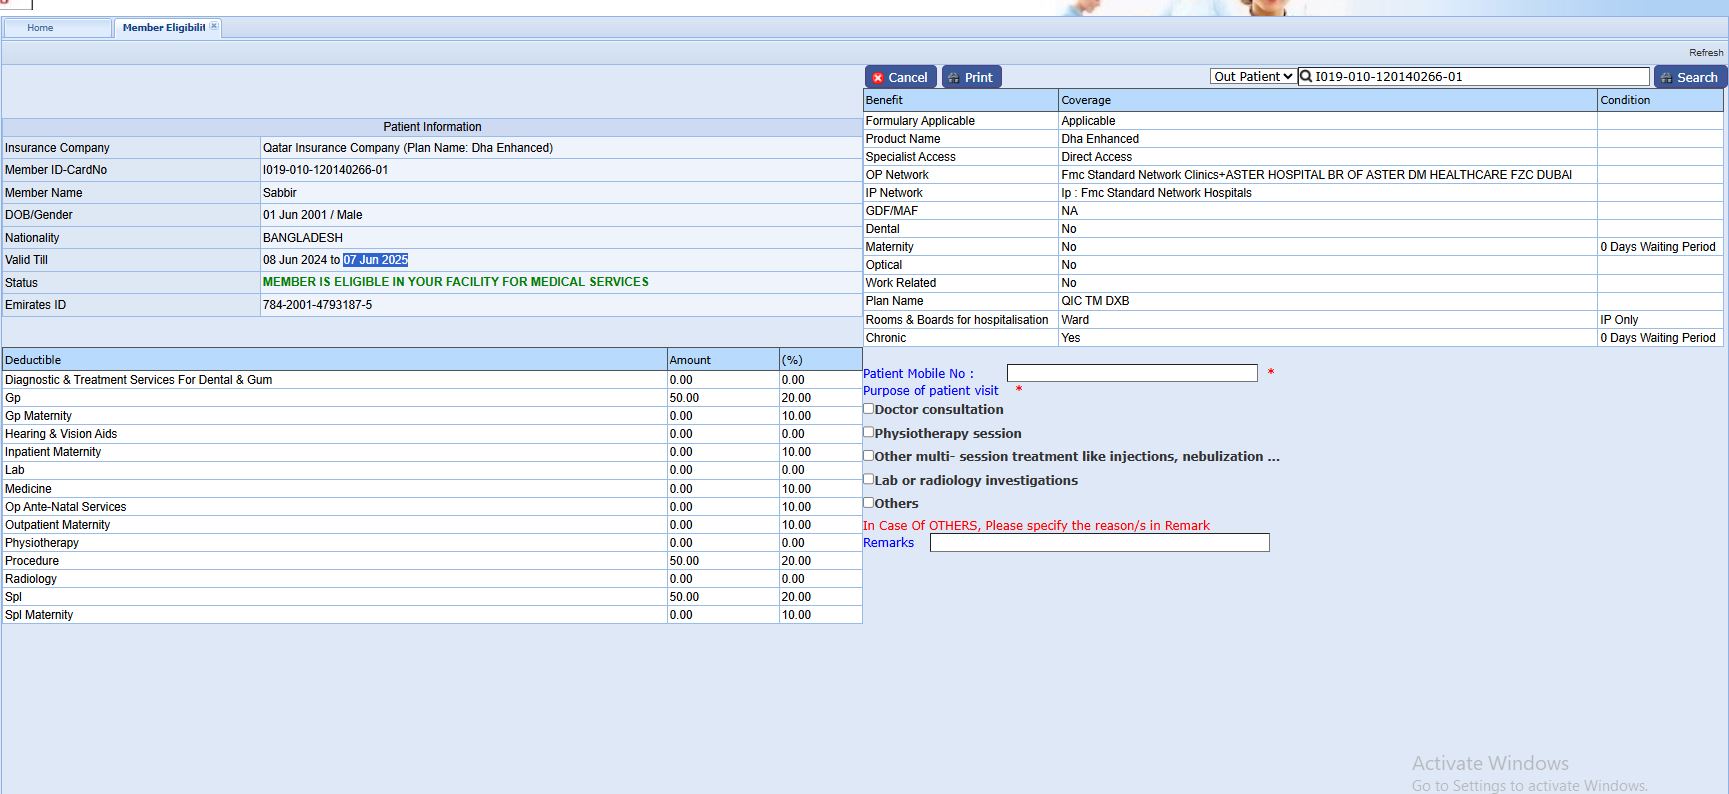Click into the Remarks text box
Screen dimensions: 1729x794
pos(1099,543)
